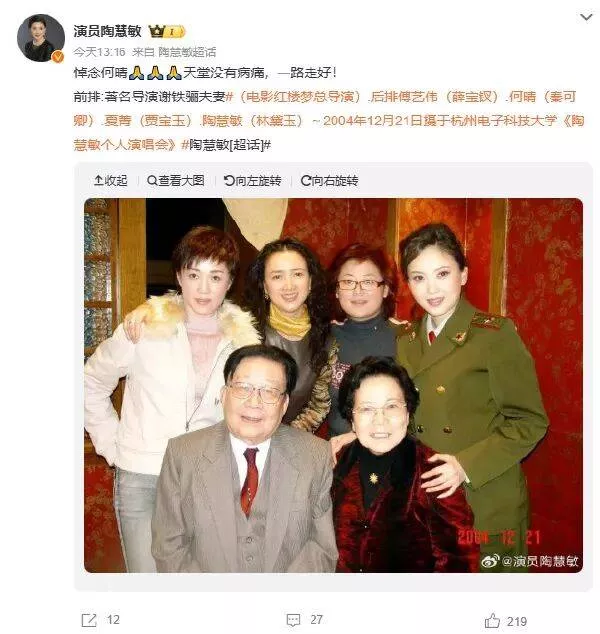600x634 pixels.
Task: Click the up-arrow collapse icon
Action: [98, 181]
